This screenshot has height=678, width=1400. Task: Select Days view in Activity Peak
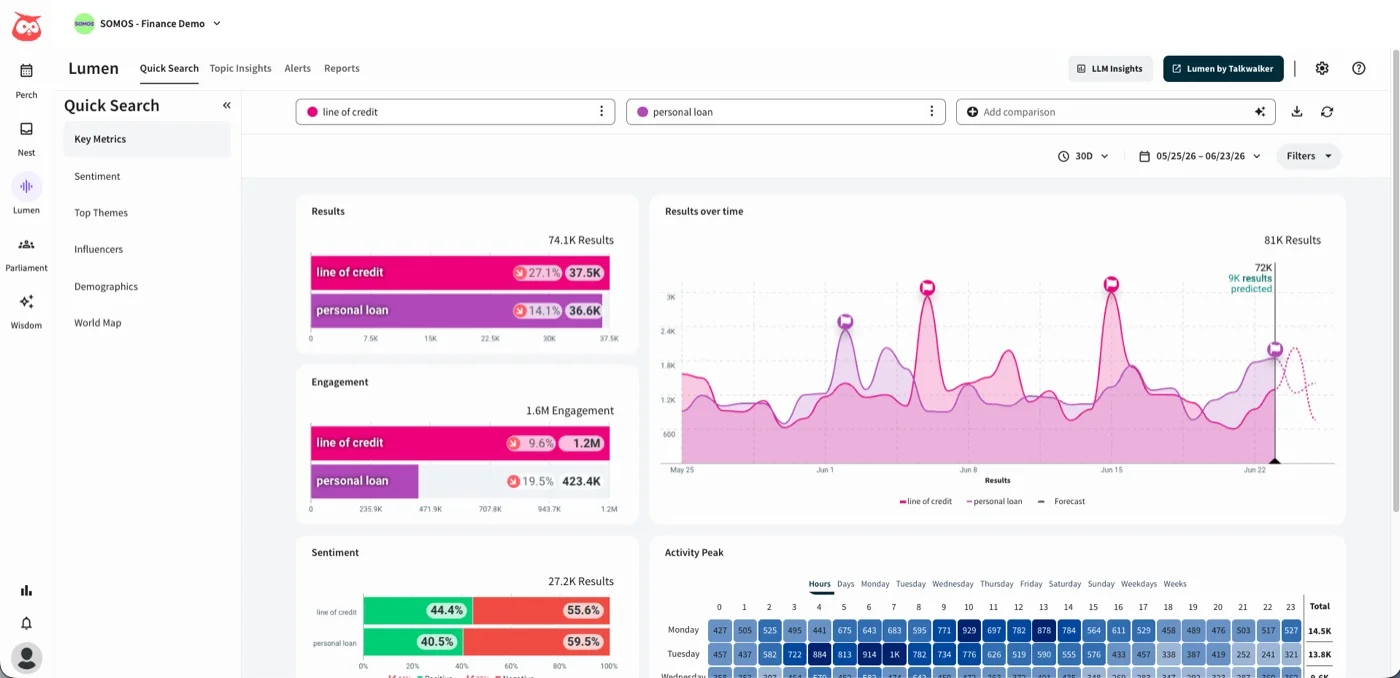[845, 584]
